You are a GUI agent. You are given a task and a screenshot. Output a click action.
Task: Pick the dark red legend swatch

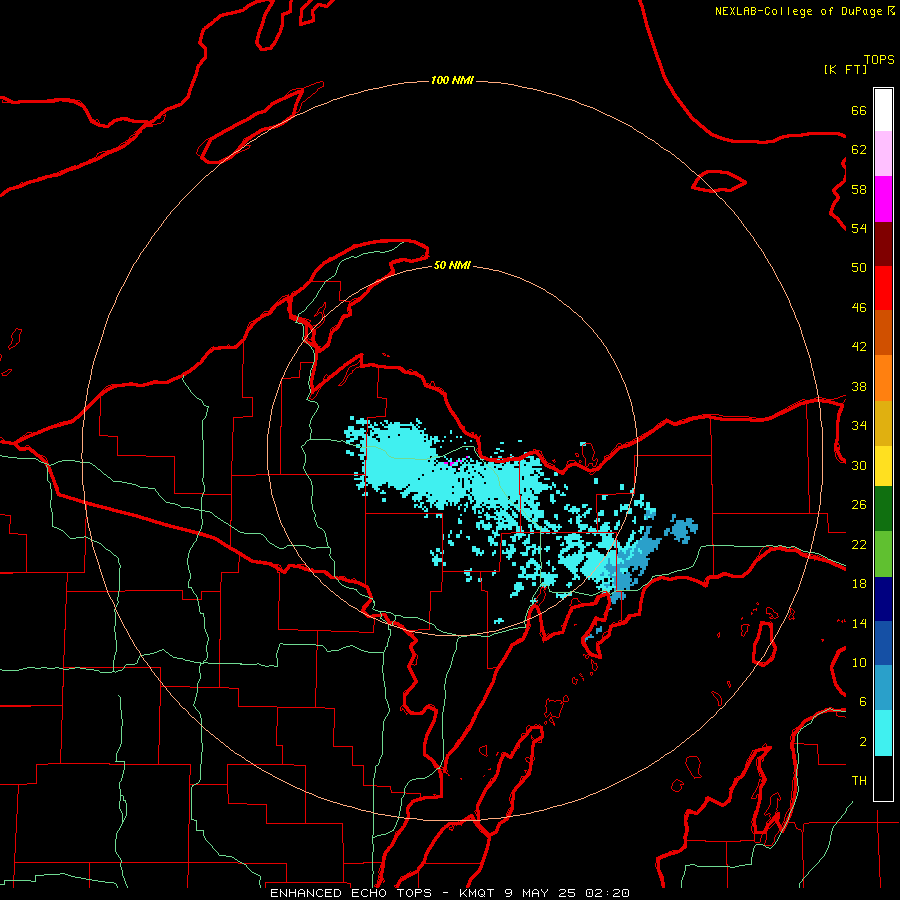click(x=883, y=243)
